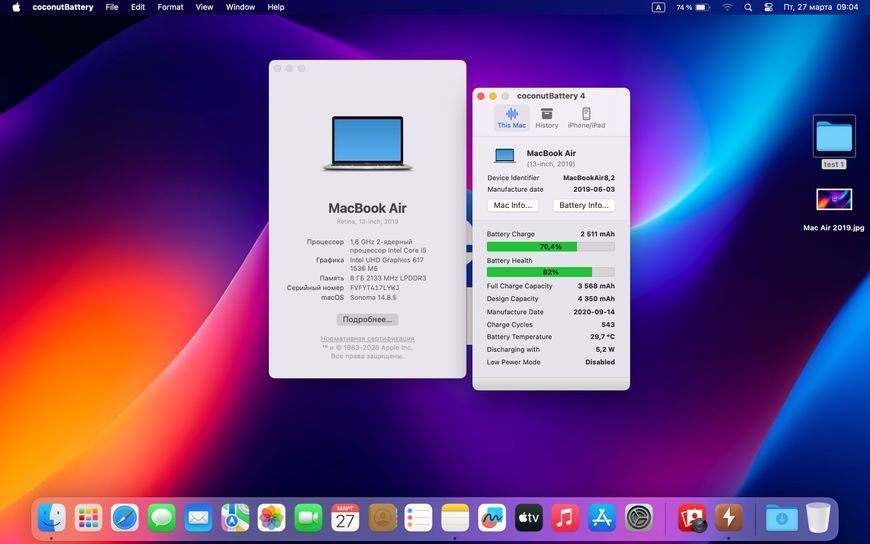
Task: Open Messages from the Dock
Action: point(161,518)
